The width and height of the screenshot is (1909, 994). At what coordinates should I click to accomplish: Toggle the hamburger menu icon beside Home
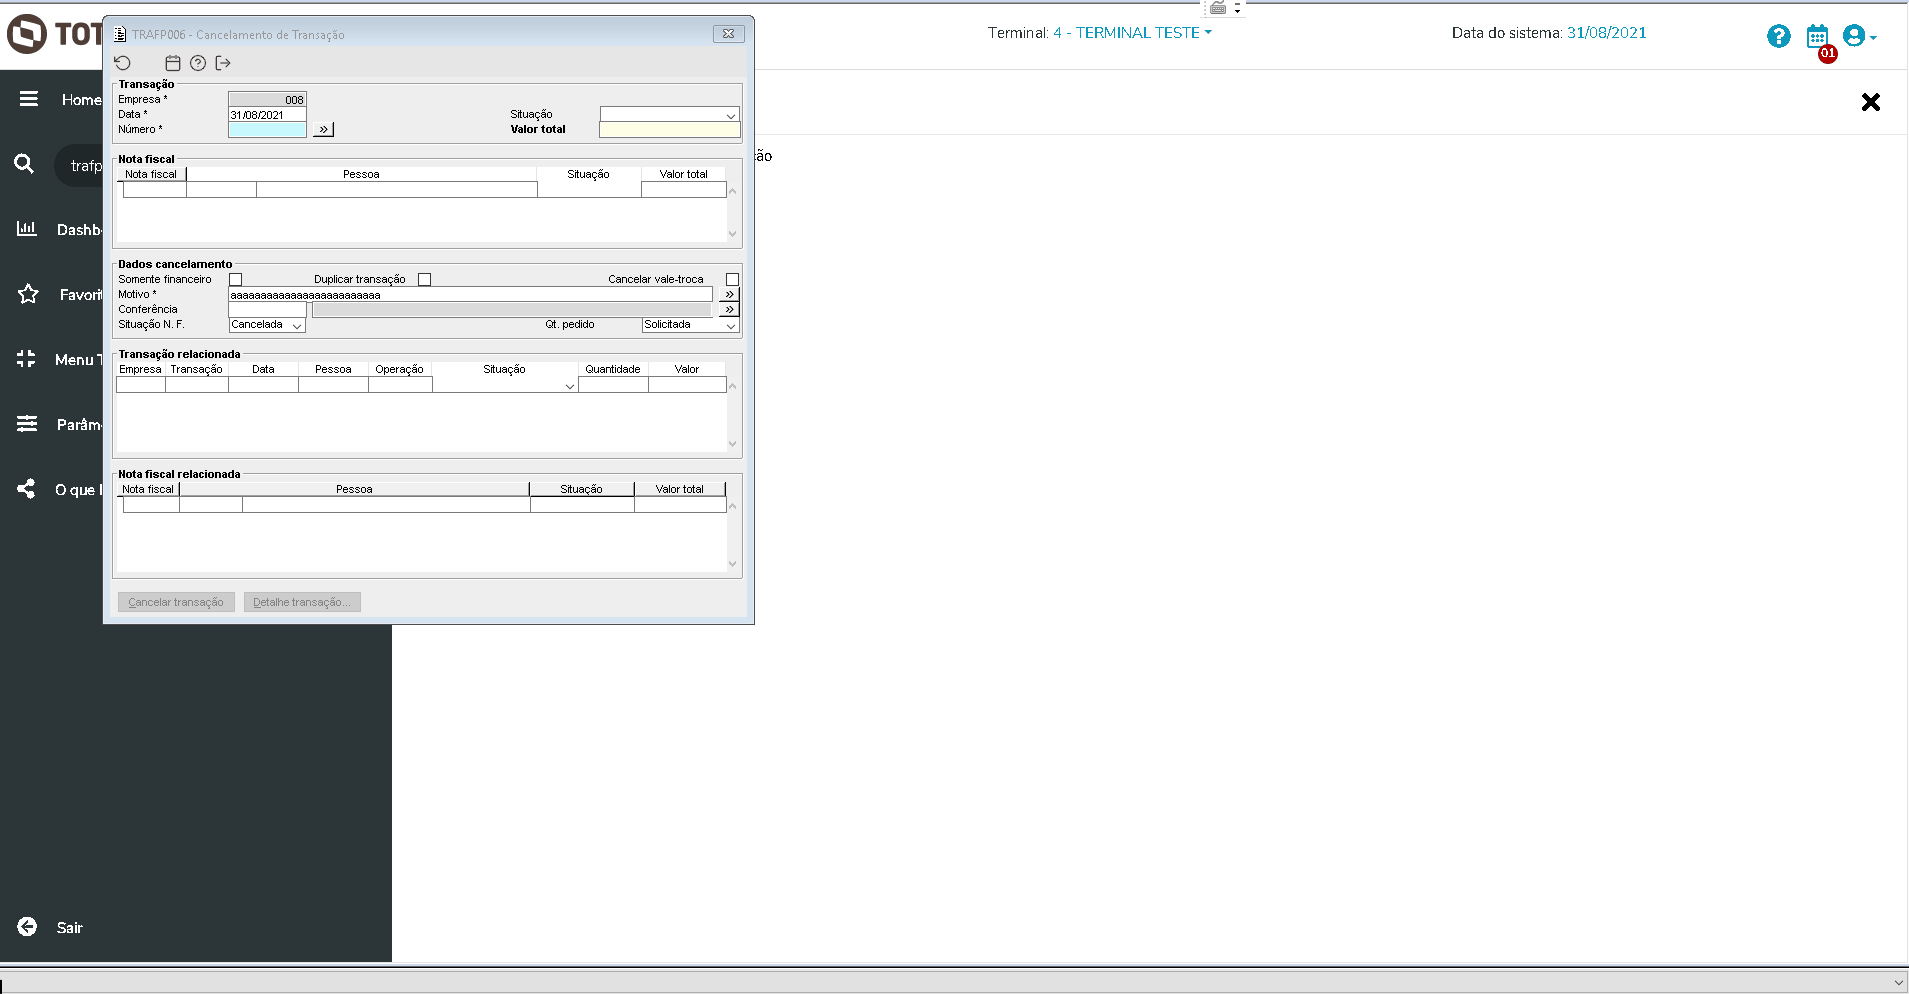29,99
